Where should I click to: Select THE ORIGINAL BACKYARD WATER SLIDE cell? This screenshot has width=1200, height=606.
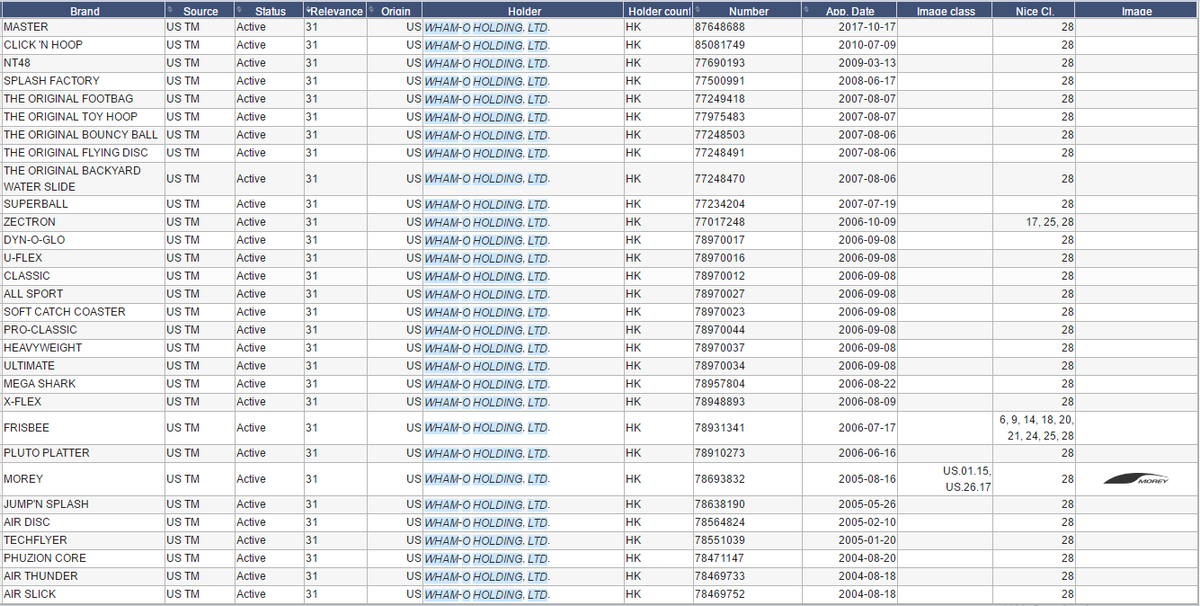click(x=83, y=179)
